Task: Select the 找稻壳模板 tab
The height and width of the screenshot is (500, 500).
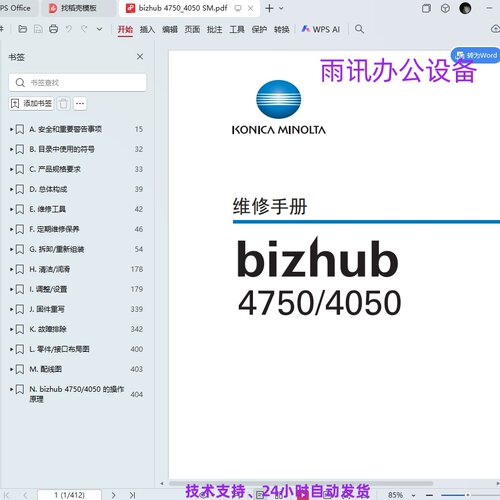Action: click(x=78, y=8)
